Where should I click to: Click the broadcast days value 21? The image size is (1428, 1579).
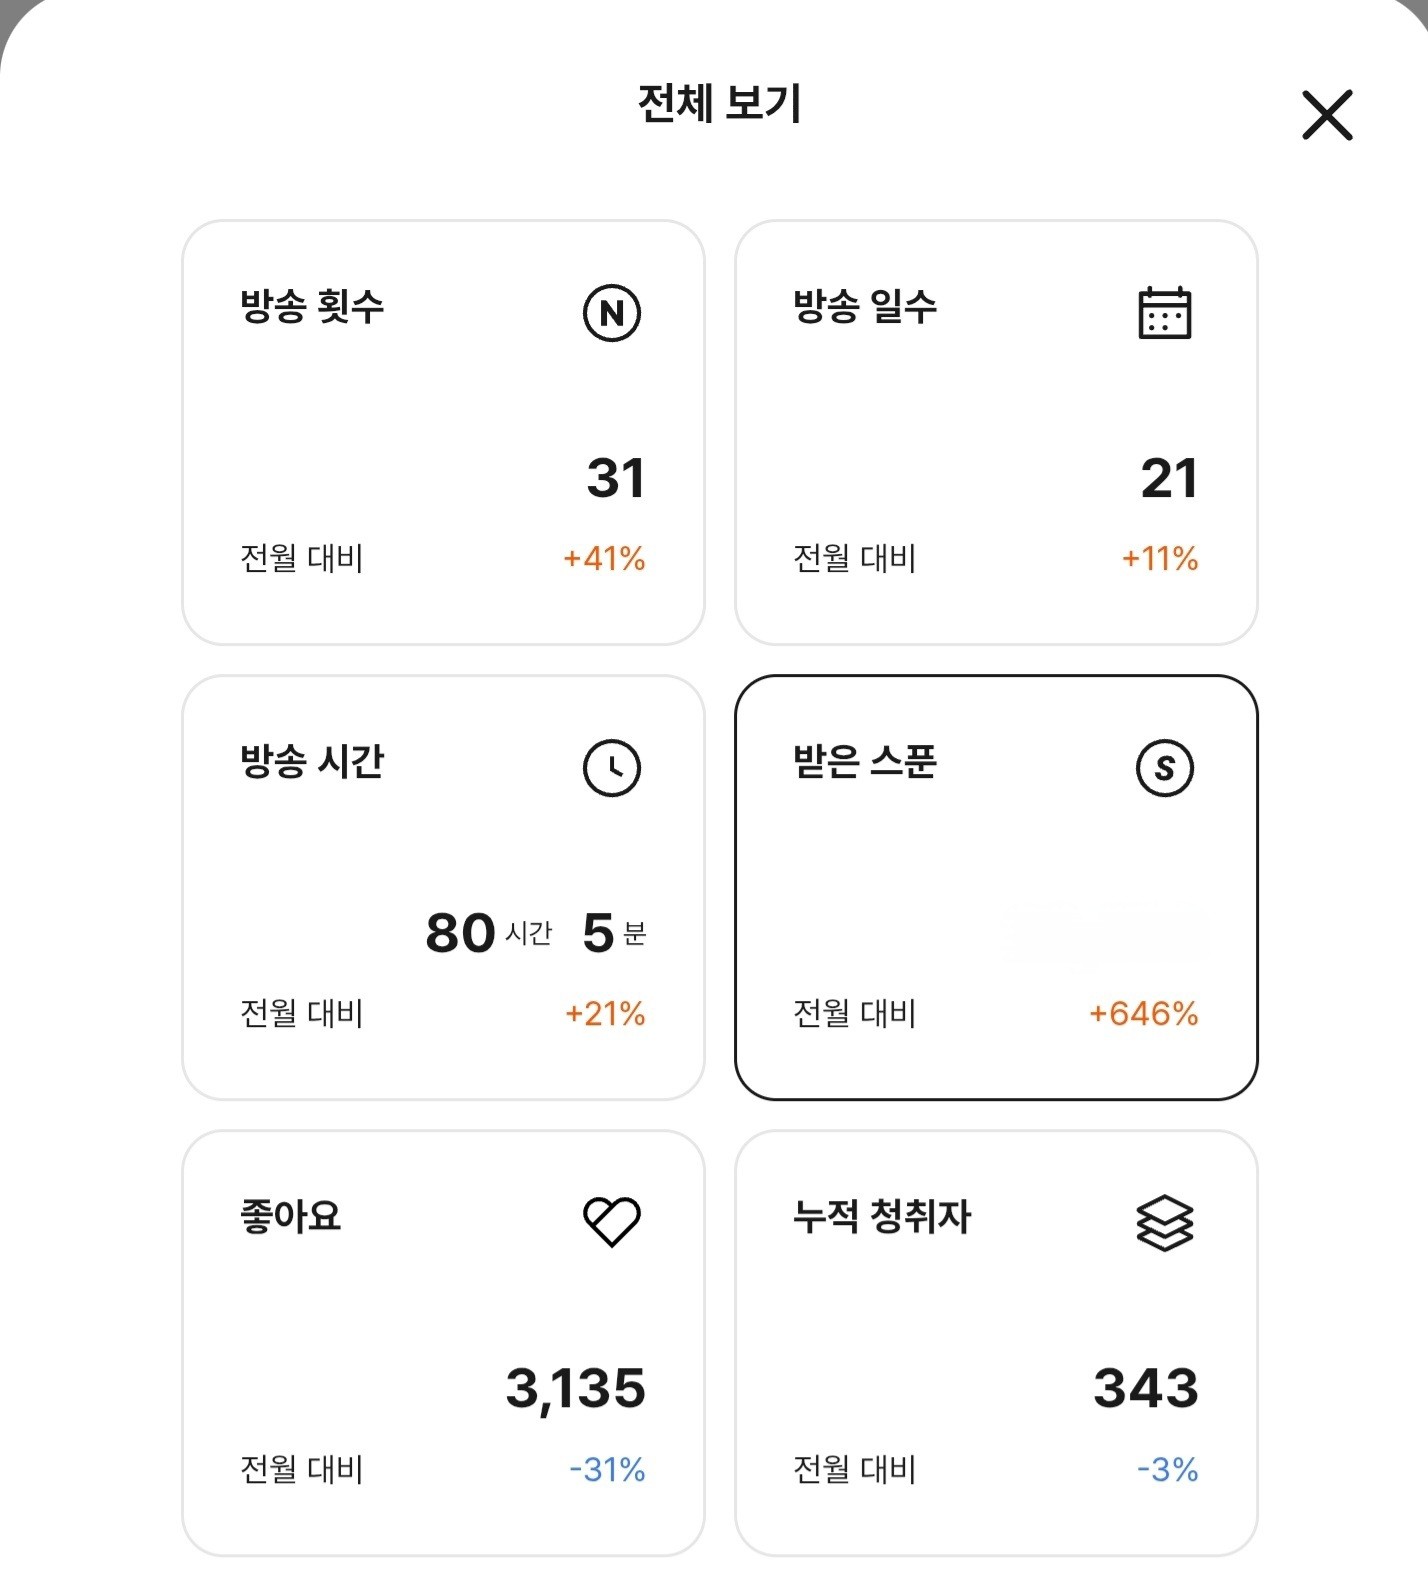click(1169, 478)
